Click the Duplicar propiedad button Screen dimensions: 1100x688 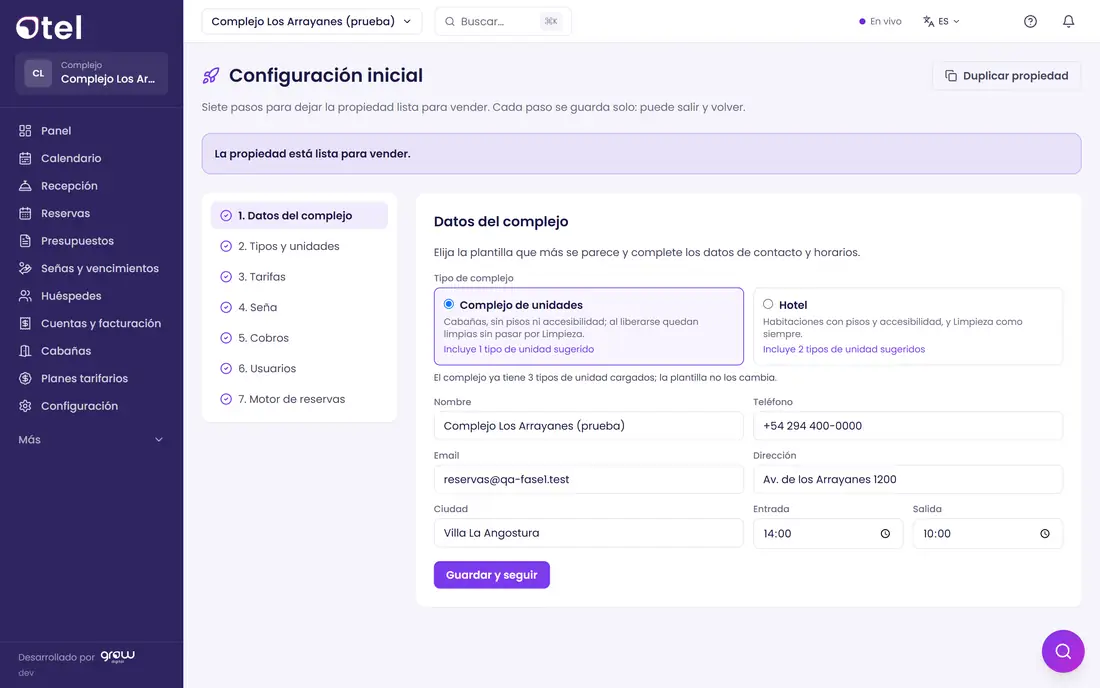pos(1006,76)
